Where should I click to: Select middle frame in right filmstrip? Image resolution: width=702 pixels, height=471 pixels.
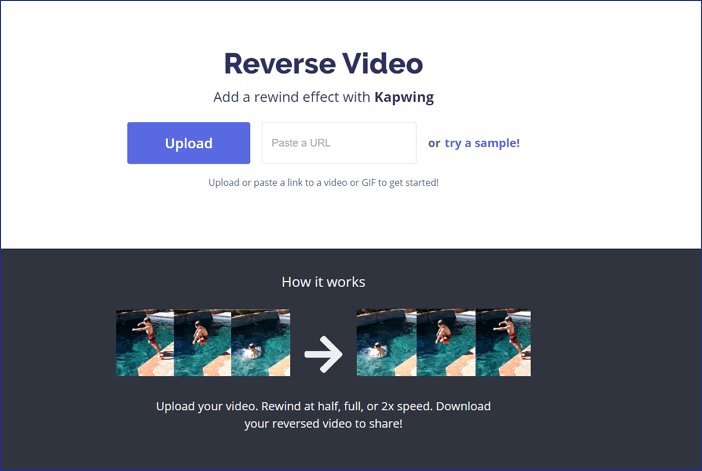[x=444, y=343]
